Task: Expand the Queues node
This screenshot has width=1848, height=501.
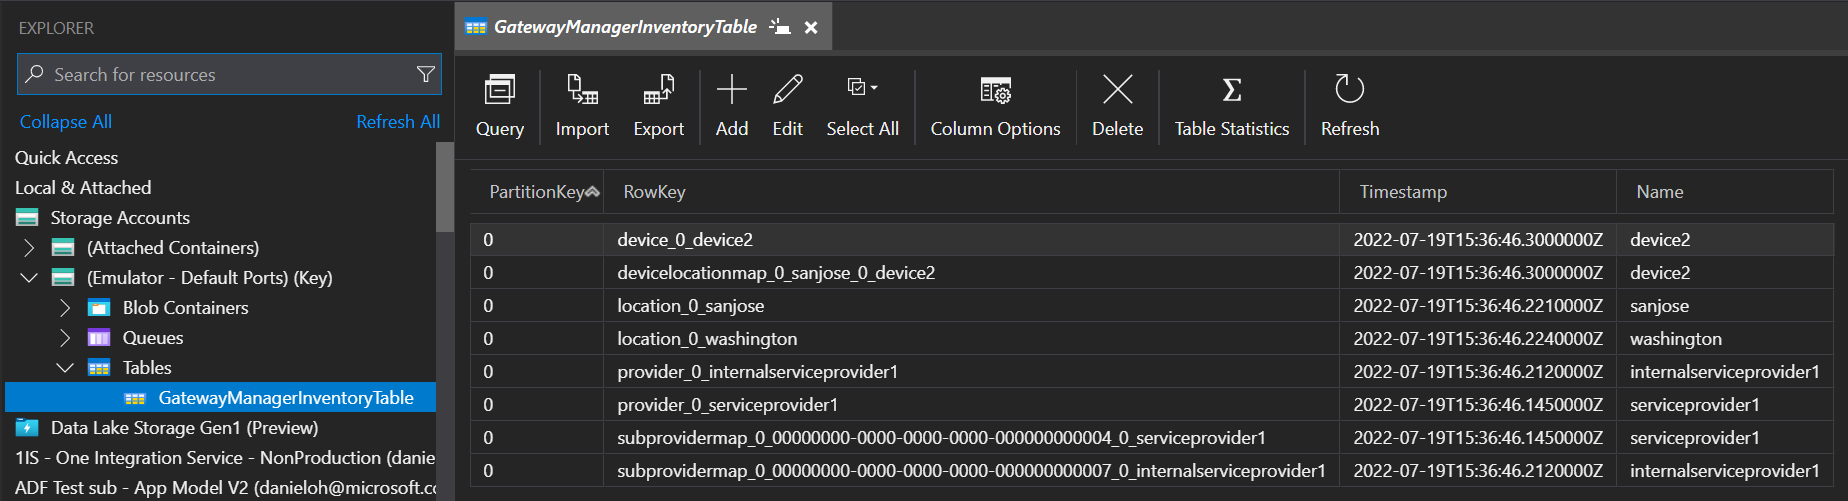Action: pos(65,337)
